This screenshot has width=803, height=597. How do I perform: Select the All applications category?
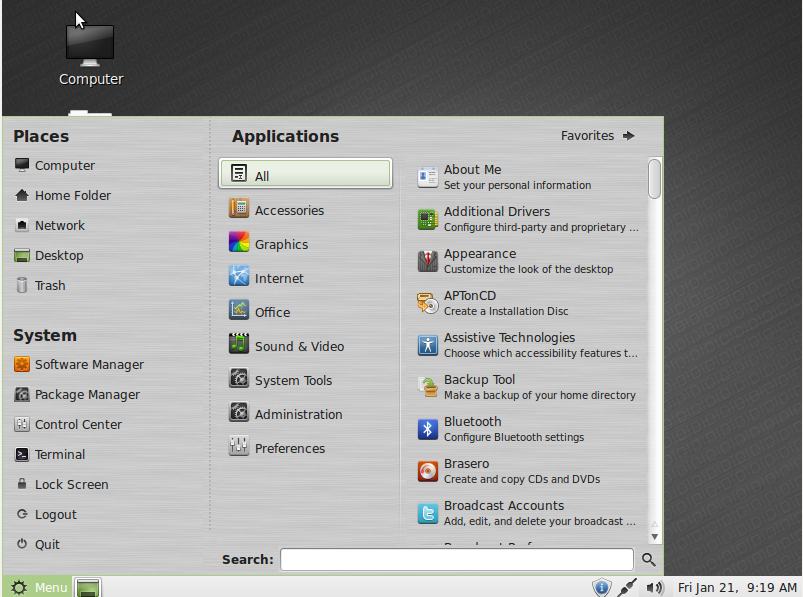coord(305,174)
